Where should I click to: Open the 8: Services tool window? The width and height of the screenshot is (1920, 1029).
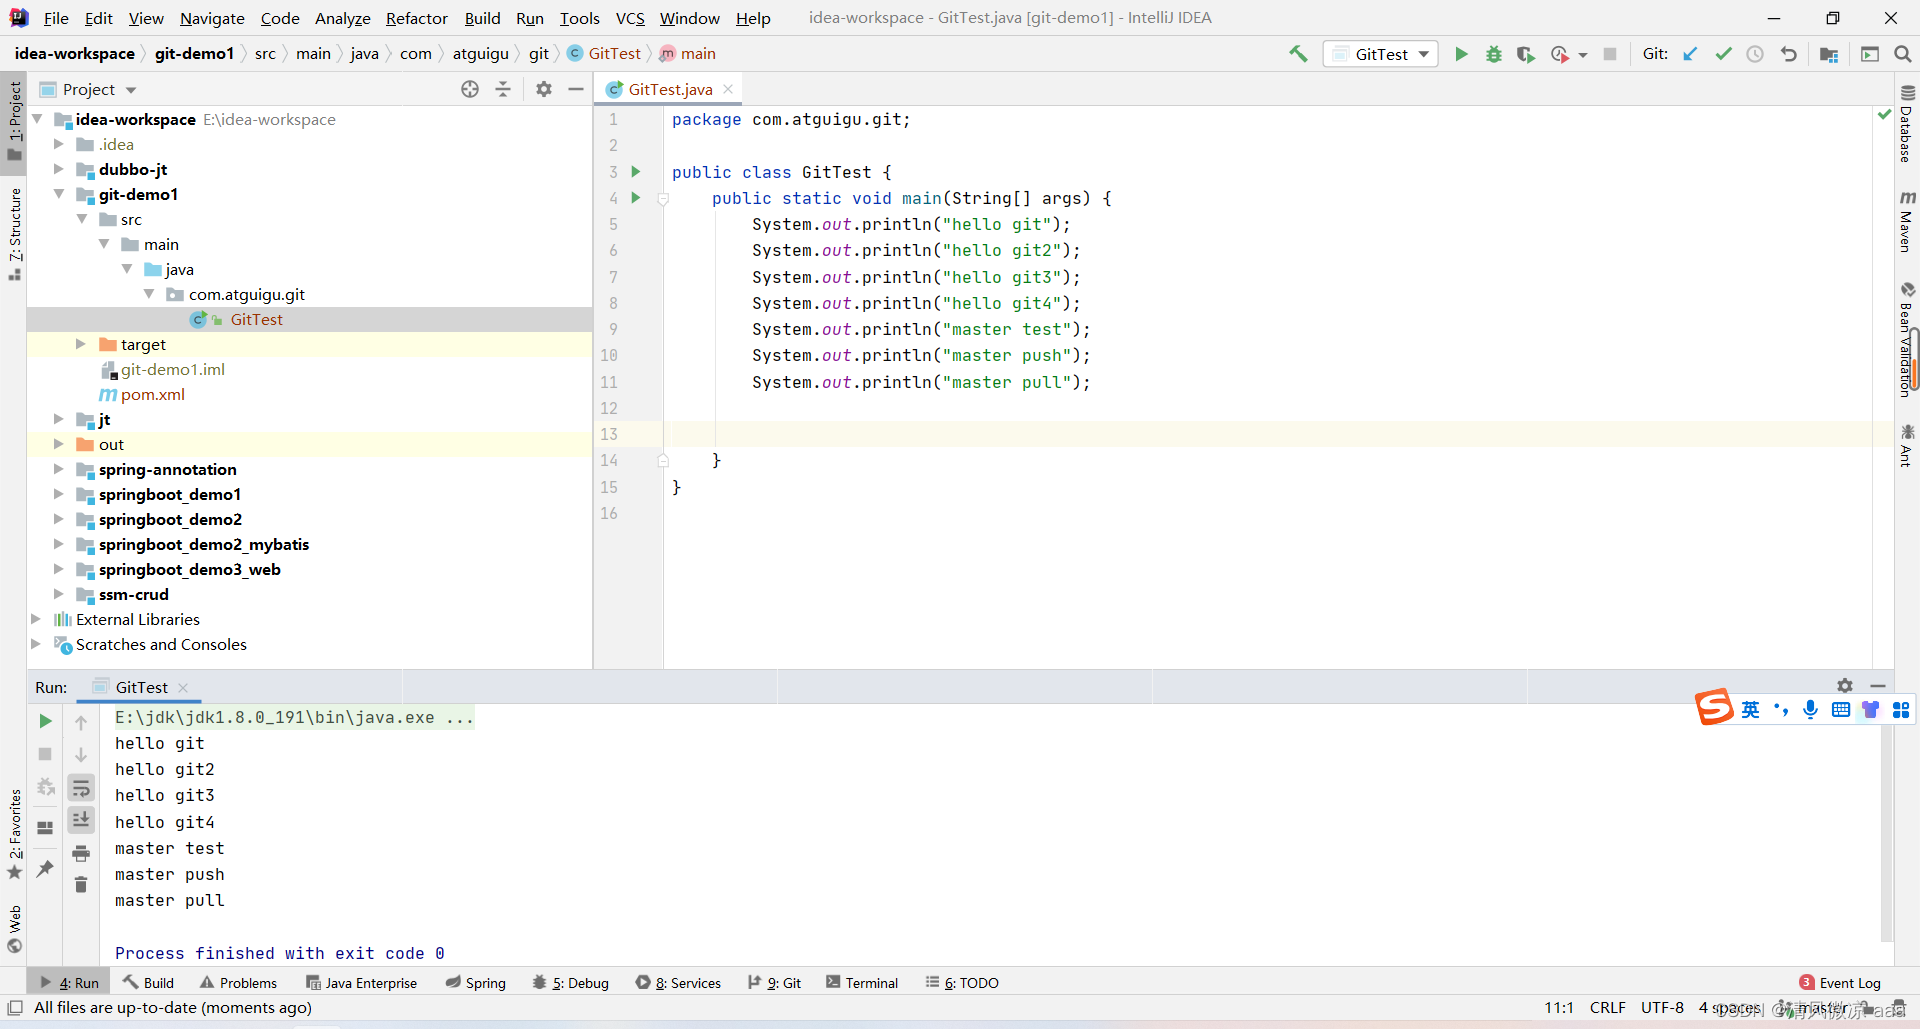click(x=679, y=983)
